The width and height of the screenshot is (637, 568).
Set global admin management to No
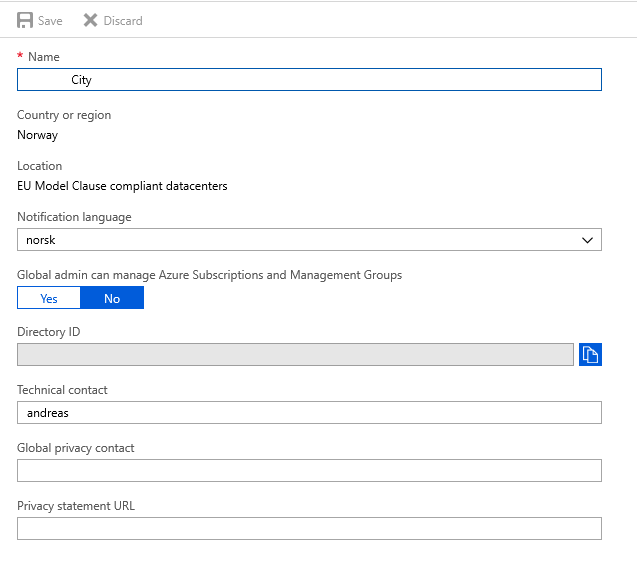[x=112, y=298]
